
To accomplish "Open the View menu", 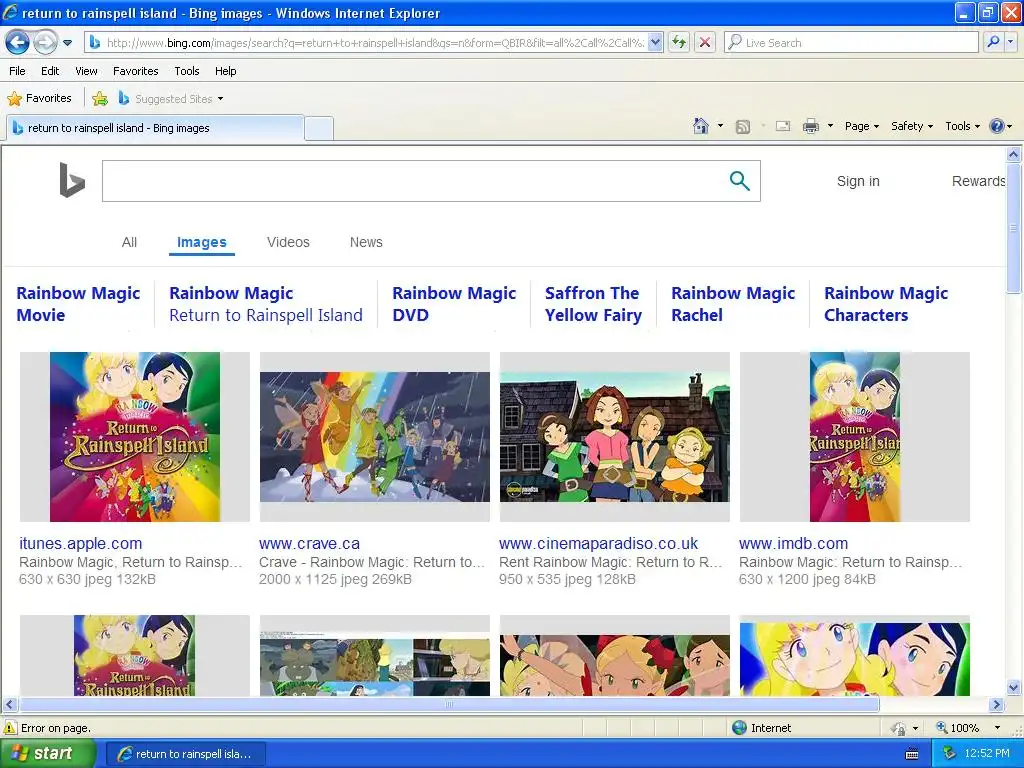I will coord(86,71).
